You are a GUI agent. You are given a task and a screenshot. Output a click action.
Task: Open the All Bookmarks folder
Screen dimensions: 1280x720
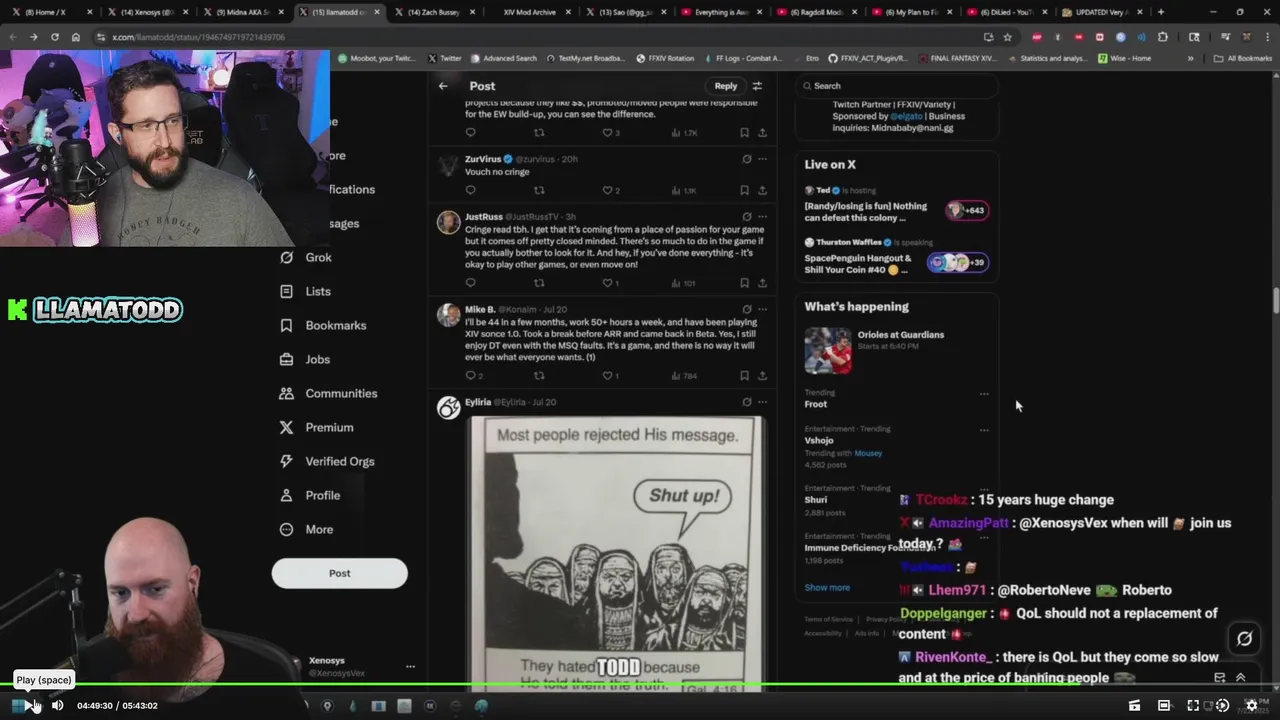(1242, 58)
